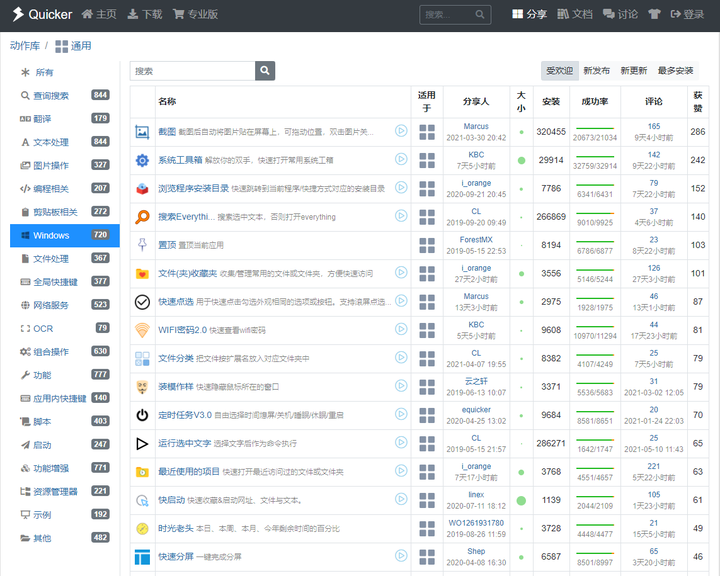
Task: Open sharer Marcus profile in 截图 row
Action: [476, 126]
